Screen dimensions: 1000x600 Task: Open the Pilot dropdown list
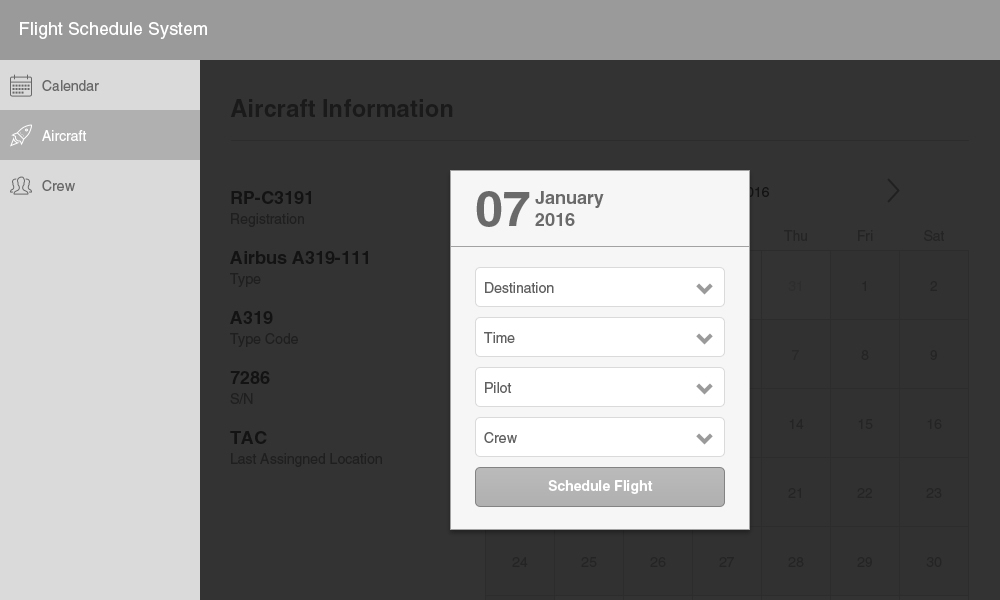coord(599,387)
